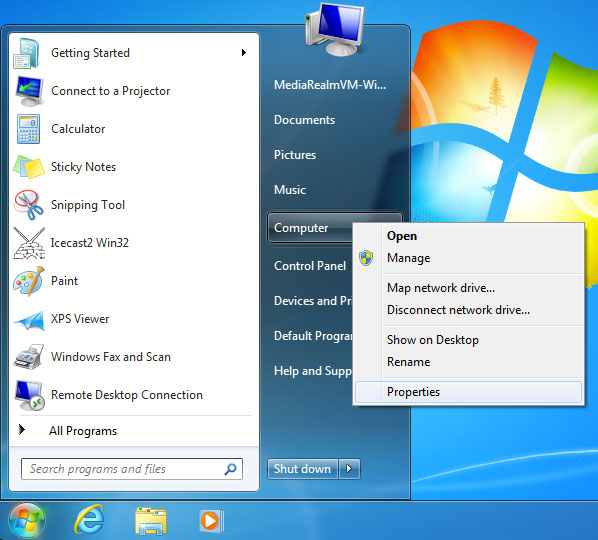Open Pictures from the Start menu
The height and width of the screenshot is (540, 598).
pos(295,155)
